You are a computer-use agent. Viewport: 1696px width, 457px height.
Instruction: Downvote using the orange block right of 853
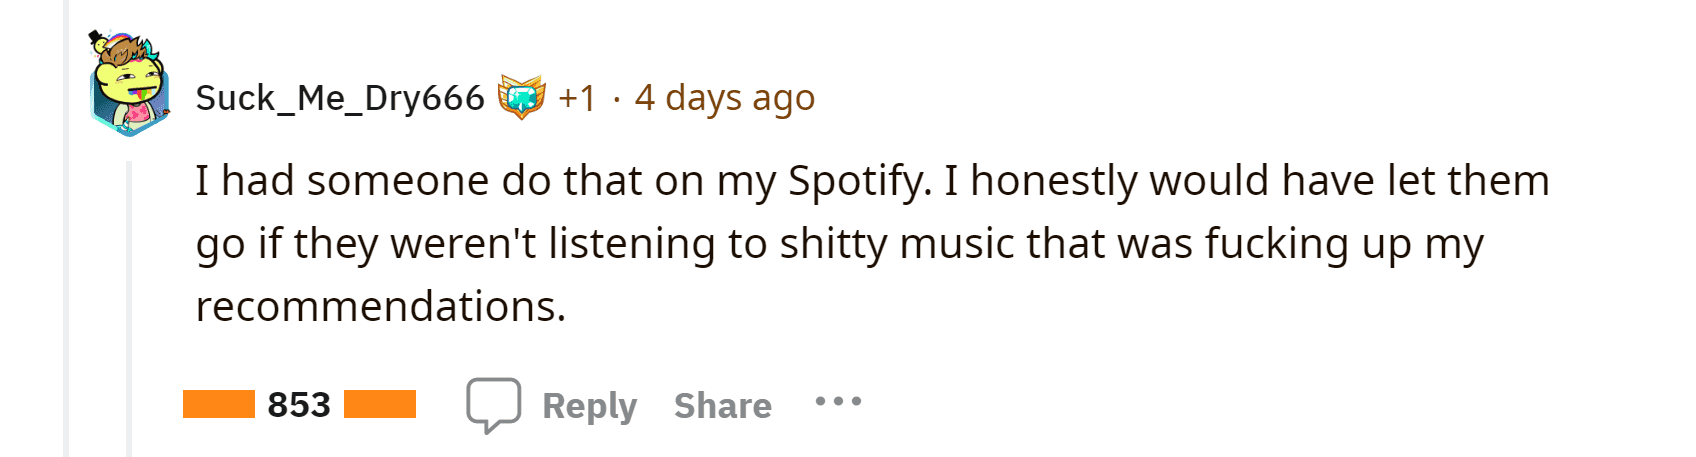(380, 404)
